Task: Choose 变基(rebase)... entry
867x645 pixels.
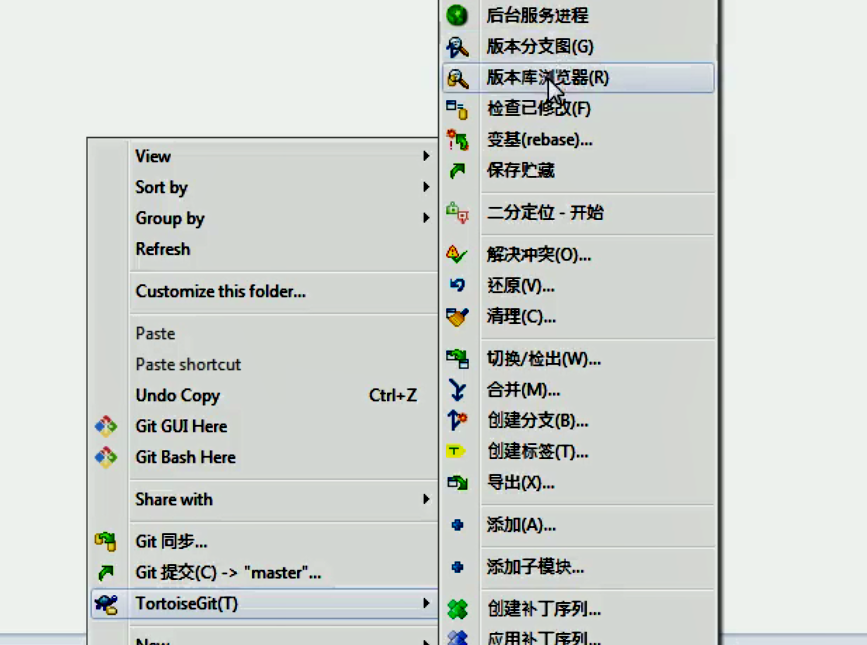Action: coord(578,140)
